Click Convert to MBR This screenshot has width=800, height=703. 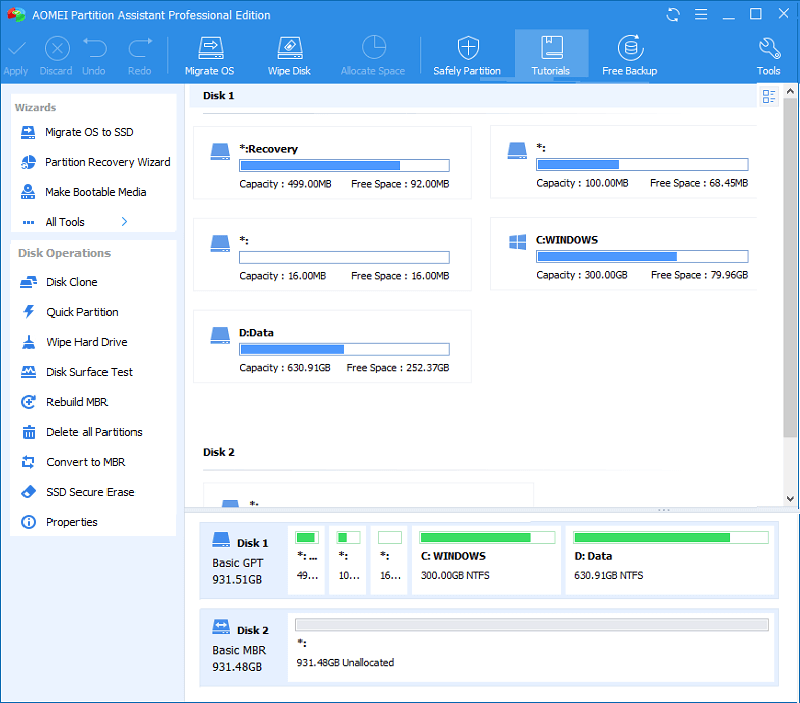(72, 462)
